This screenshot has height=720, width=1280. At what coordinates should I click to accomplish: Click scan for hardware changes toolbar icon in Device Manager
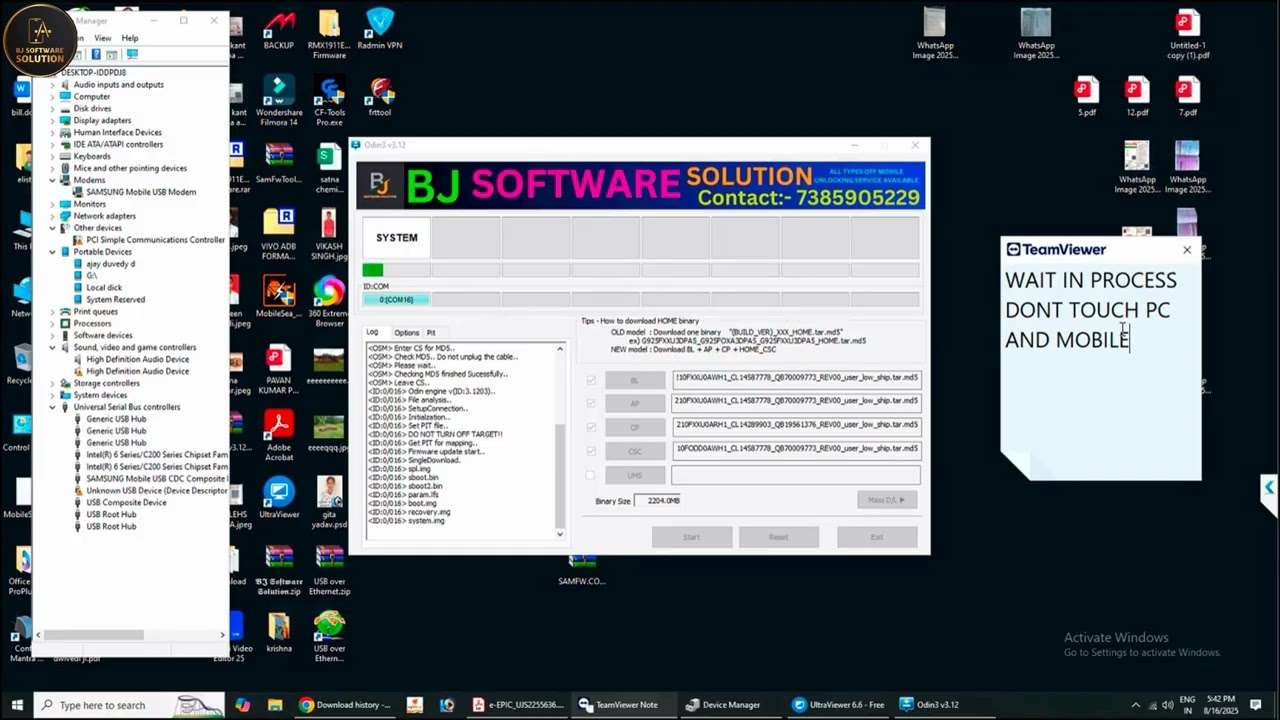click(x=132, y=54)
